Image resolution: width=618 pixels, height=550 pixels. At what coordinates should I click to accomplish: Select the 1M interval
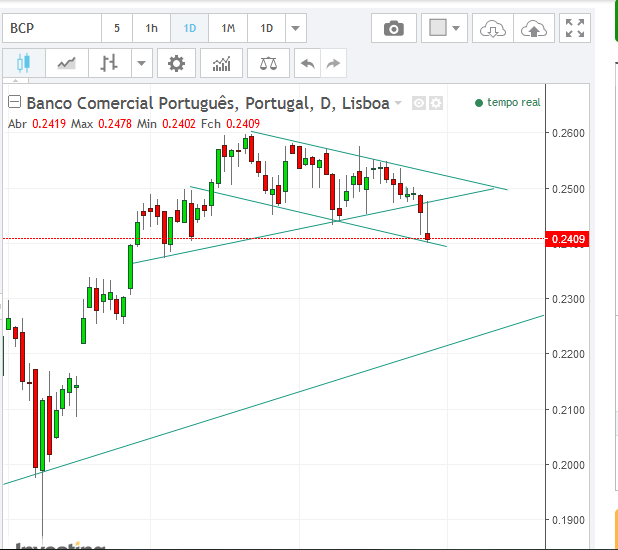point(228,28)
